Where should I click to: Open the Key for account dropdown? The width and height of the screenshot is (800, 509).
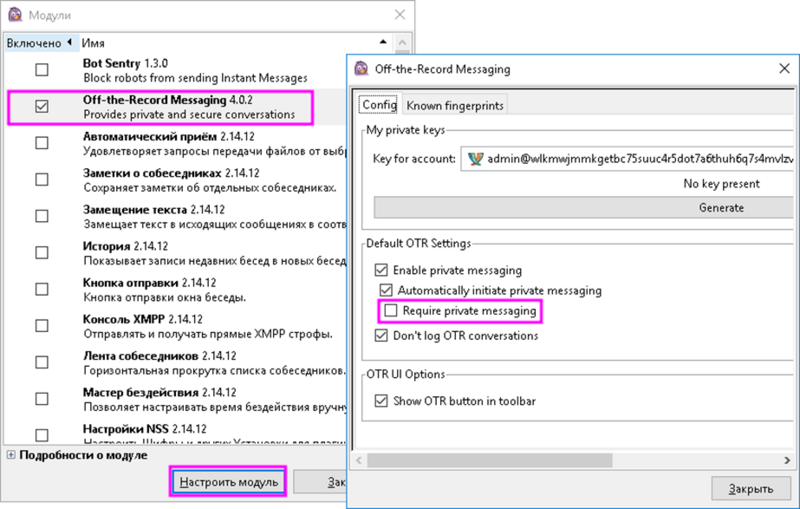pyautogui.click(x=627, y=159)
